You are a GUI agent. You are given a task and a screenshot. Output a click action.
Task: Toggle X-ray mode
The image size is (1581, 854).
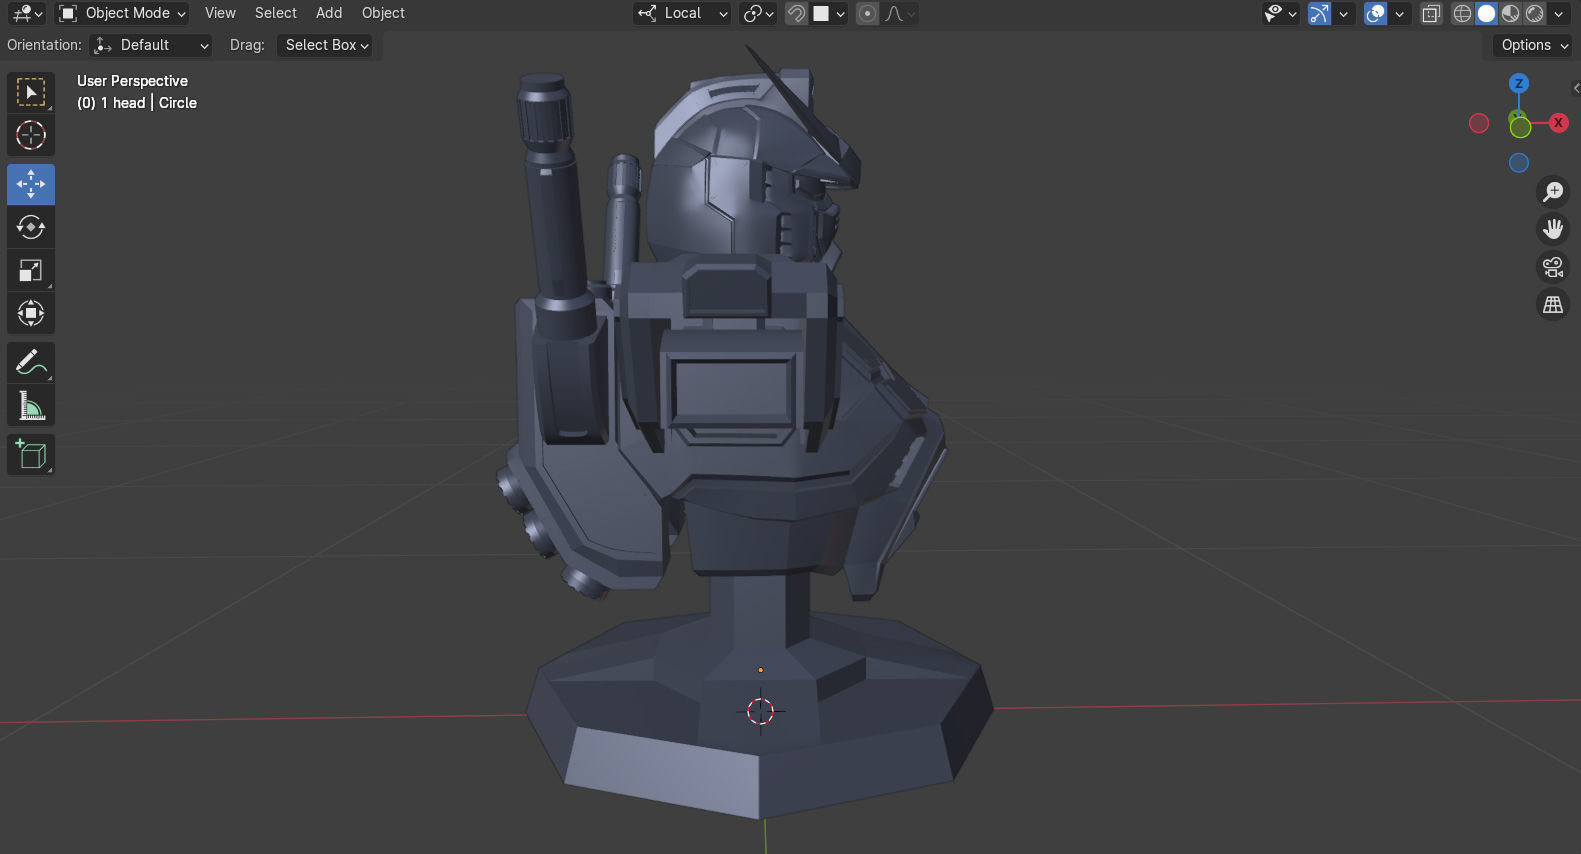click(x=1431, y=13)
